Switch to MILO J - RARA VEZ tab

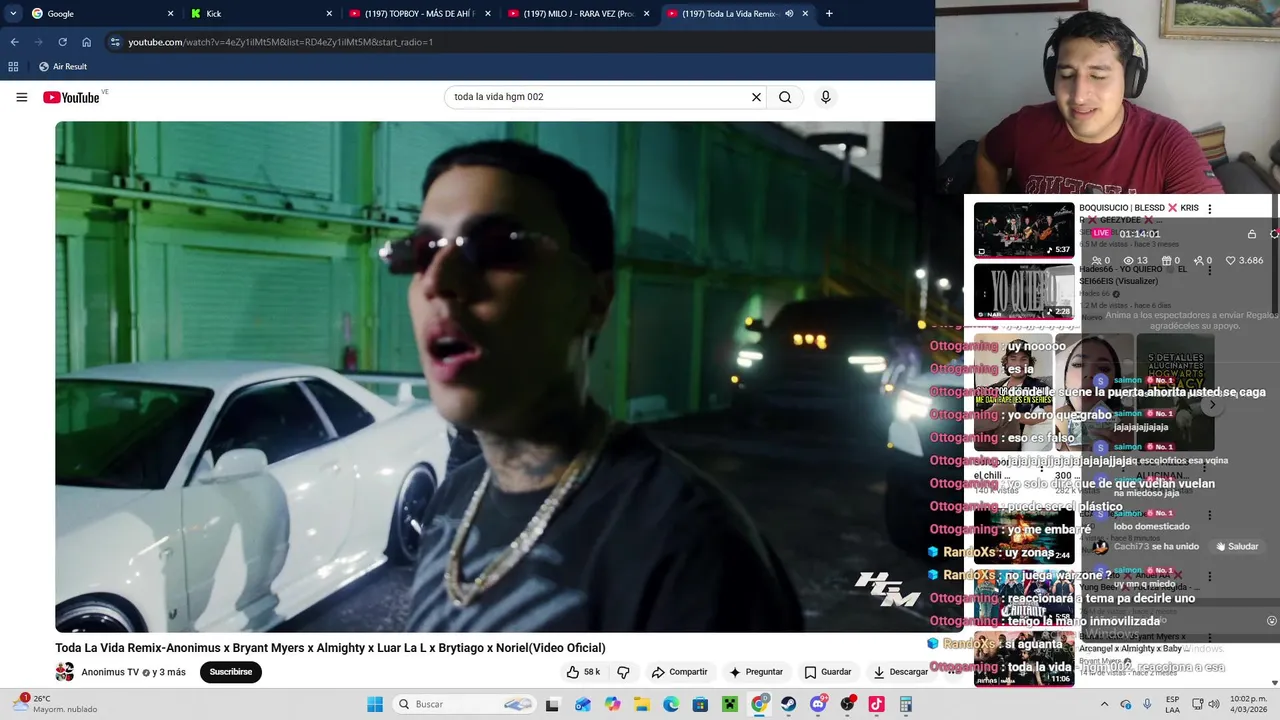pyautogui.click(x=577, y=13)
